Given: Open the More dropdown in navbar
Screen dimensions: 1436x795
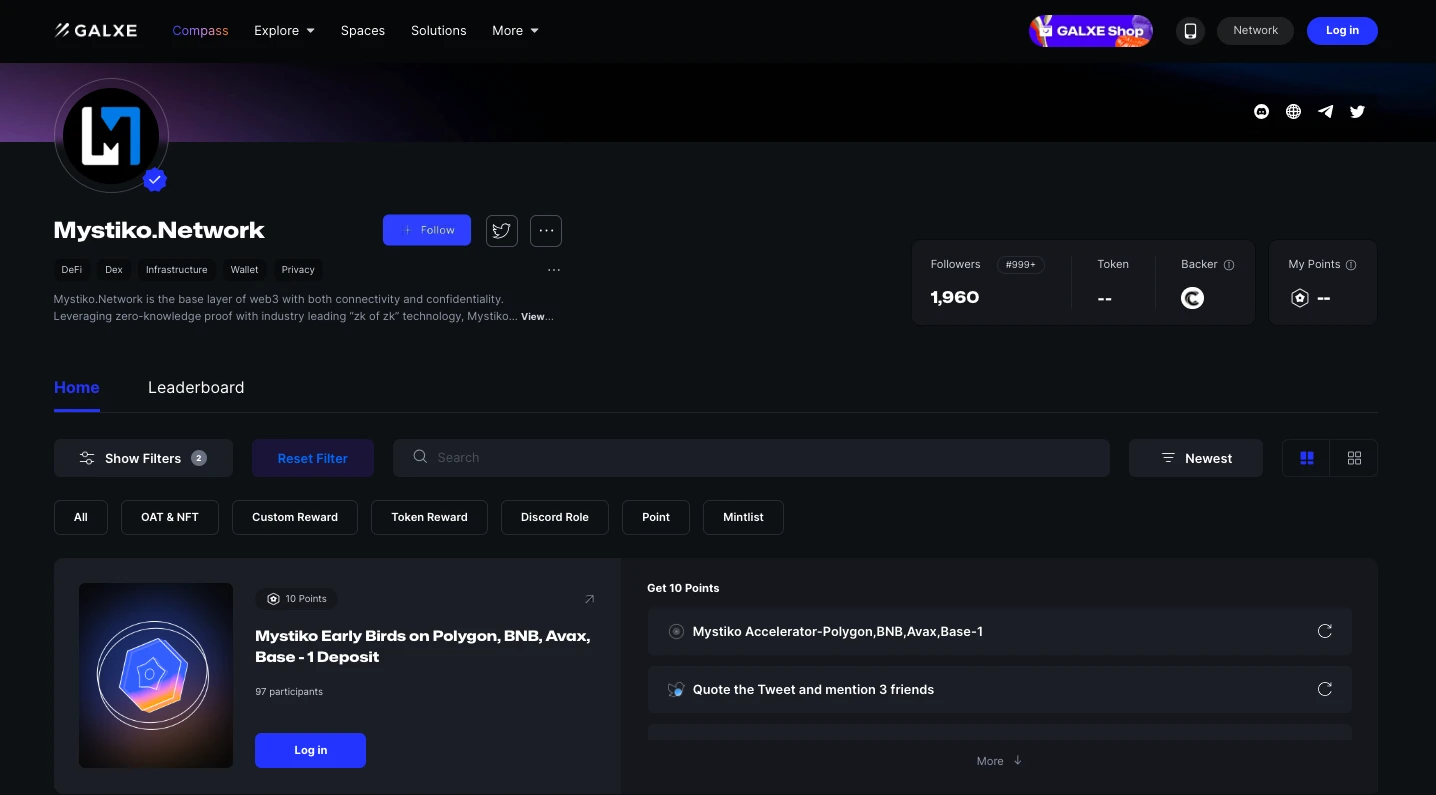Looking at the screenshot, I should click(515, 31).
